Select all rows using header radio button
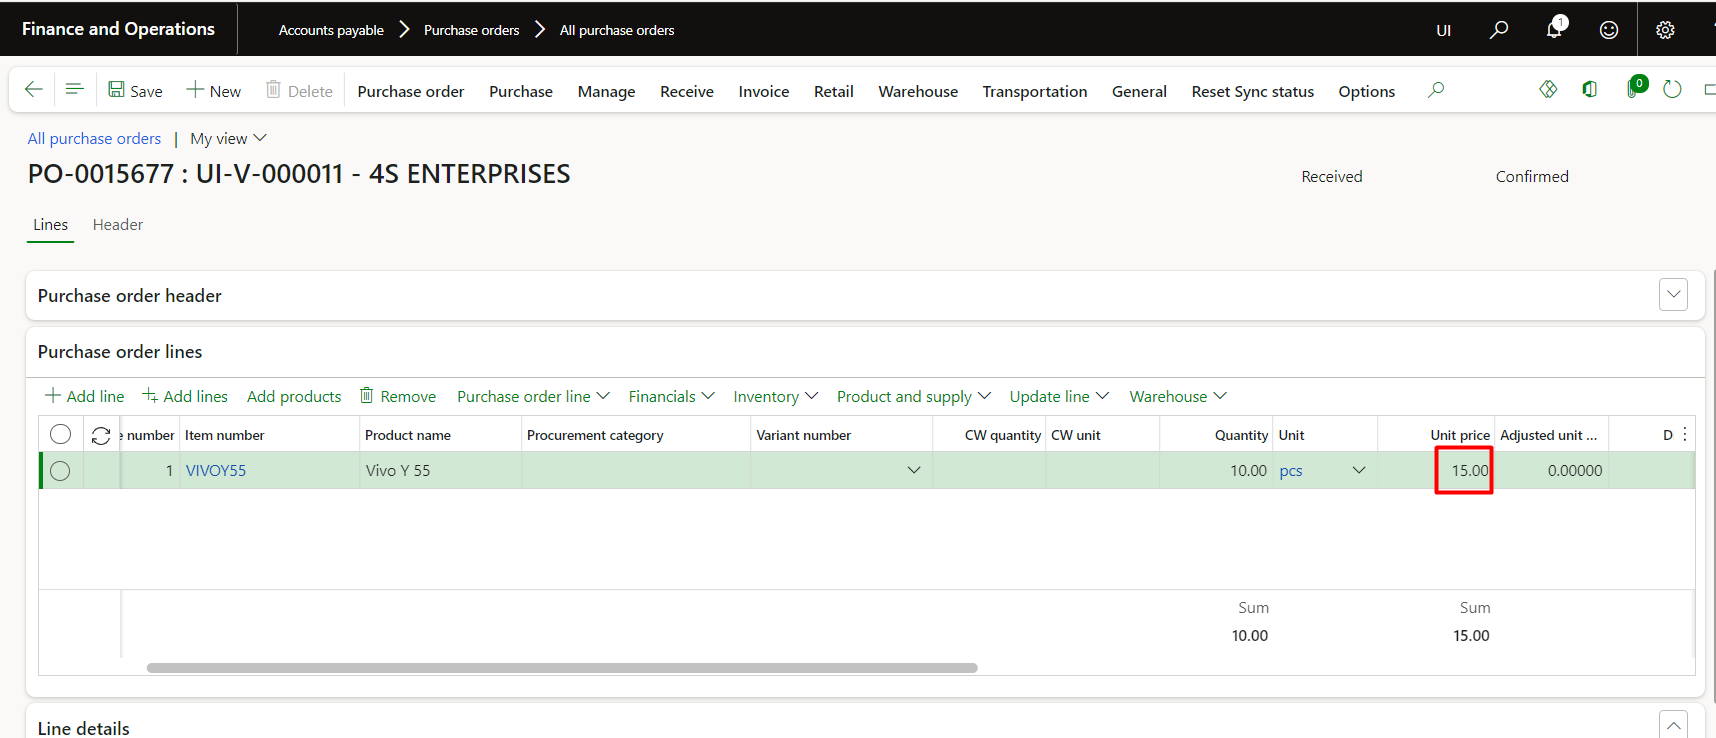 [61, 434]
